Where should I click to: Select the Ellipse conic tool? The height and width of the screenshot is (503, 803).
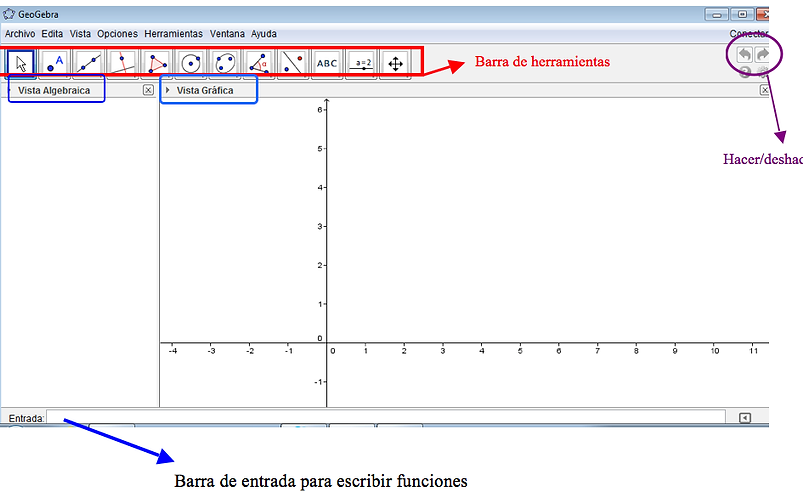pos(225,64)
